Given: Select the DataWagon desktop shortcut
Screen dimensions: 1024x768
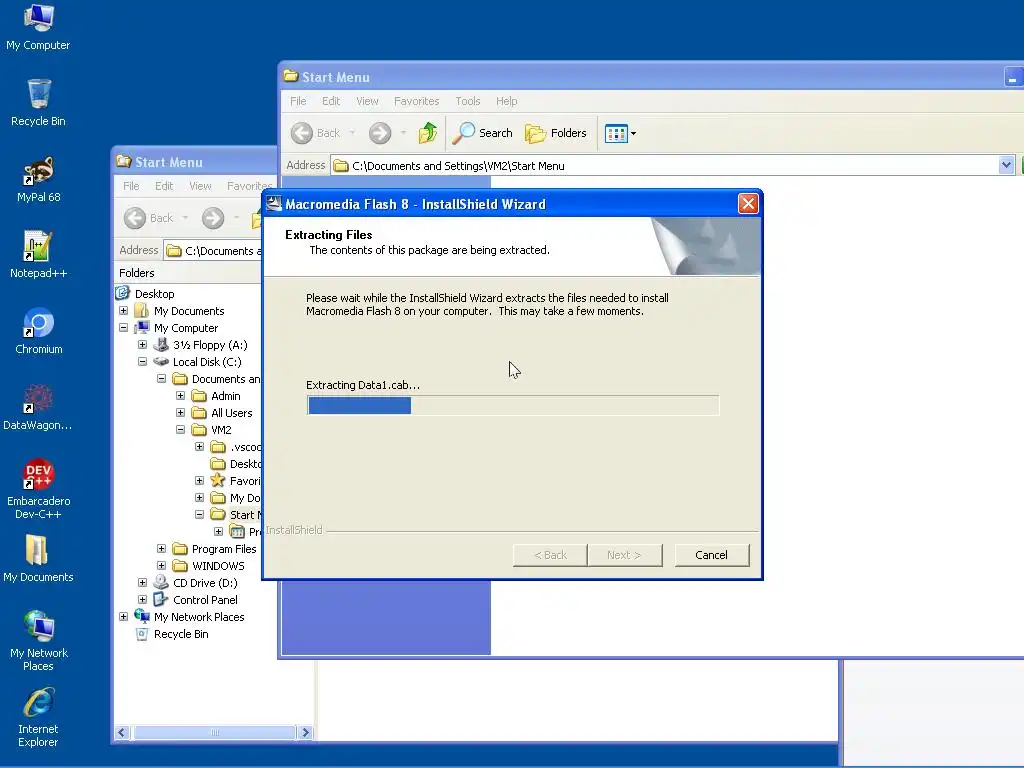Looking at the screenshot, I should coord(38,407).
